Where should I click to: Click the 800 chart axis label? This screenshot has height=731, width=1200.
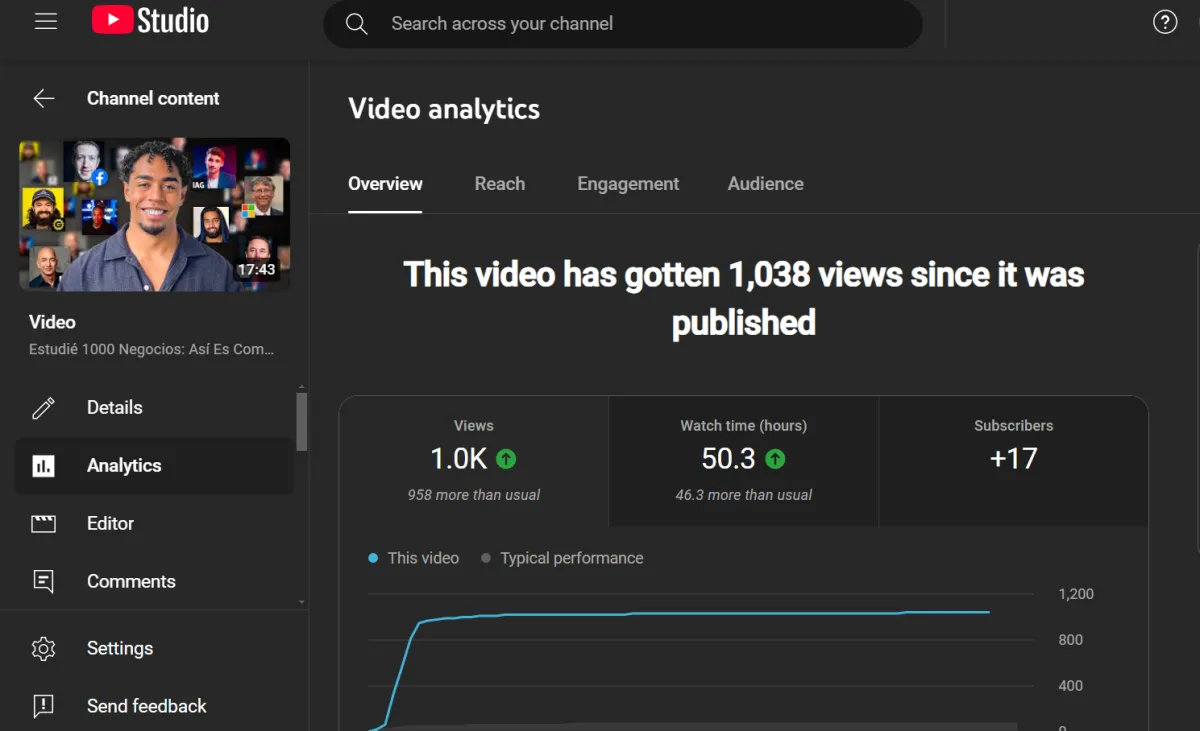pos(1071,640)
